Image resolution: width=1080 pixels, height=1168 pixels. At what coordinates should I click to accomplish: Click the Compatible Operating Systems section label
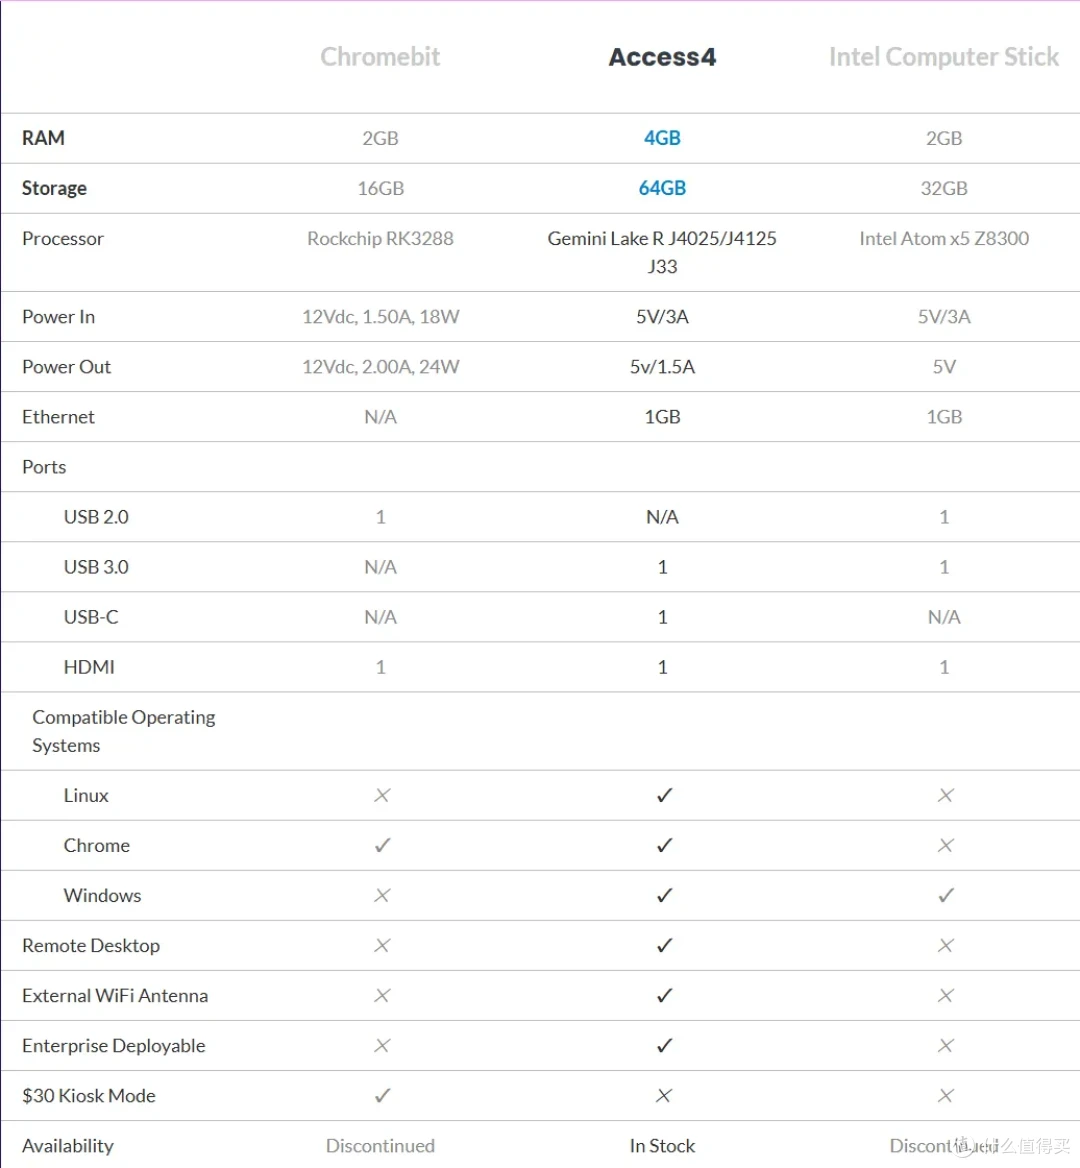(124, 731)
